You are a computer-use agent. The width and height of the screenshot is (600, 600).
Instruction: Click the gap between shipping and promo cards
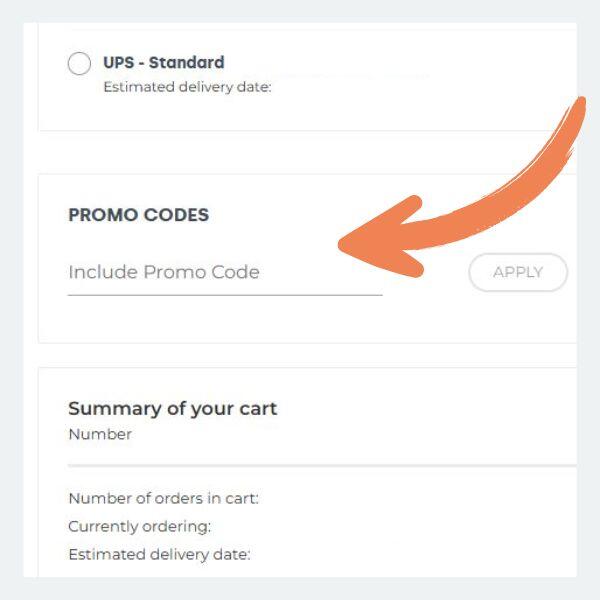[x=300, y=152]
